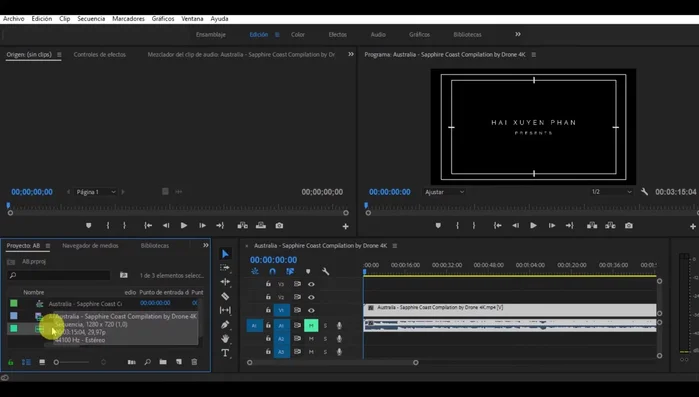The height and width of the screenshot is (397, 699).
Task: Open Archivo menu
Action: [14, 19]
